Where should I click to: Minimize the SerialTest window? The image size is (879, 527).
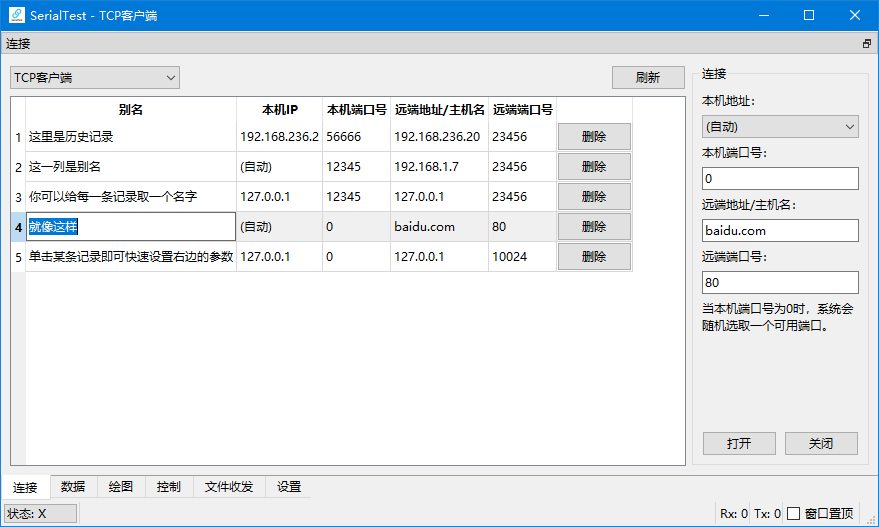(x=764, y=15)
